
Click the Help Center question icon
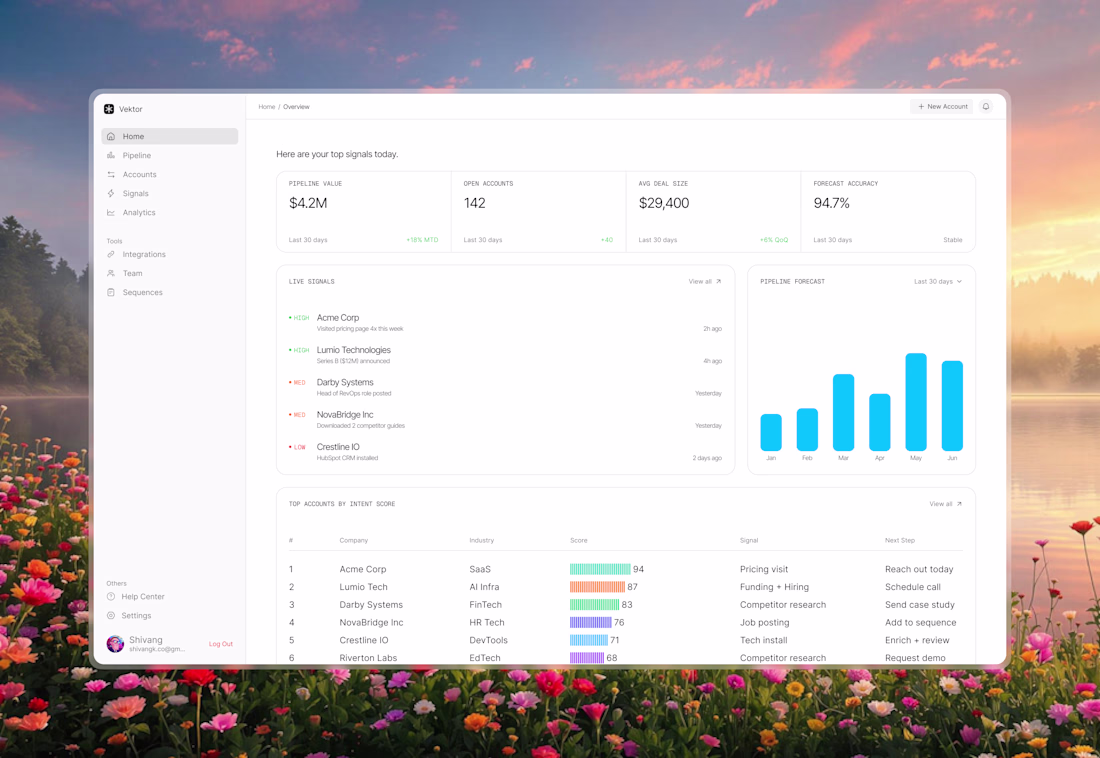click(x=111, y=597)
